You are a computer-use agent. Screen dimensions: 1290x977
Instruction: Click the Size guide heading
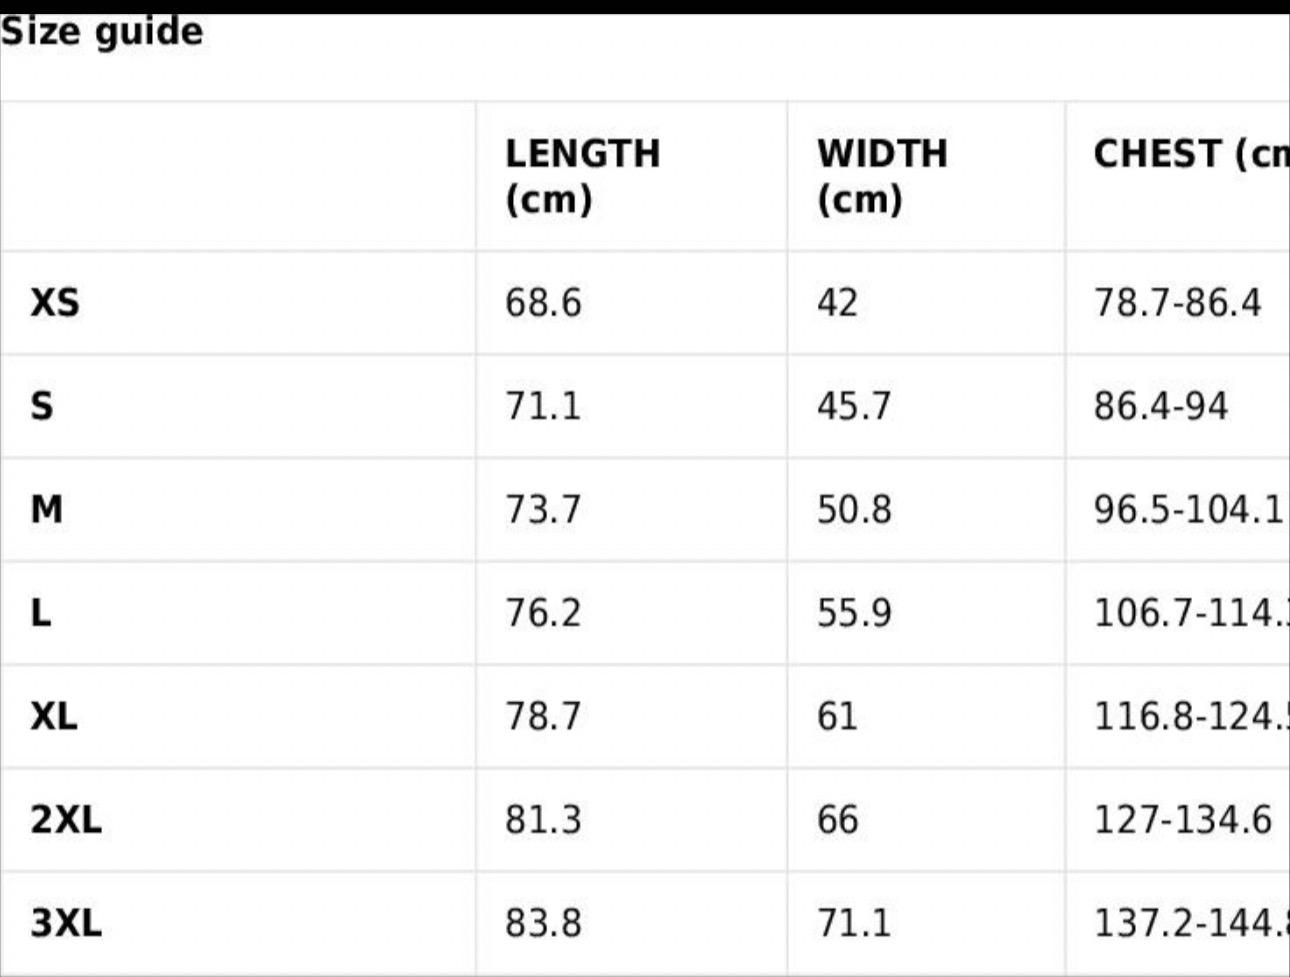(x=101, y=32)
